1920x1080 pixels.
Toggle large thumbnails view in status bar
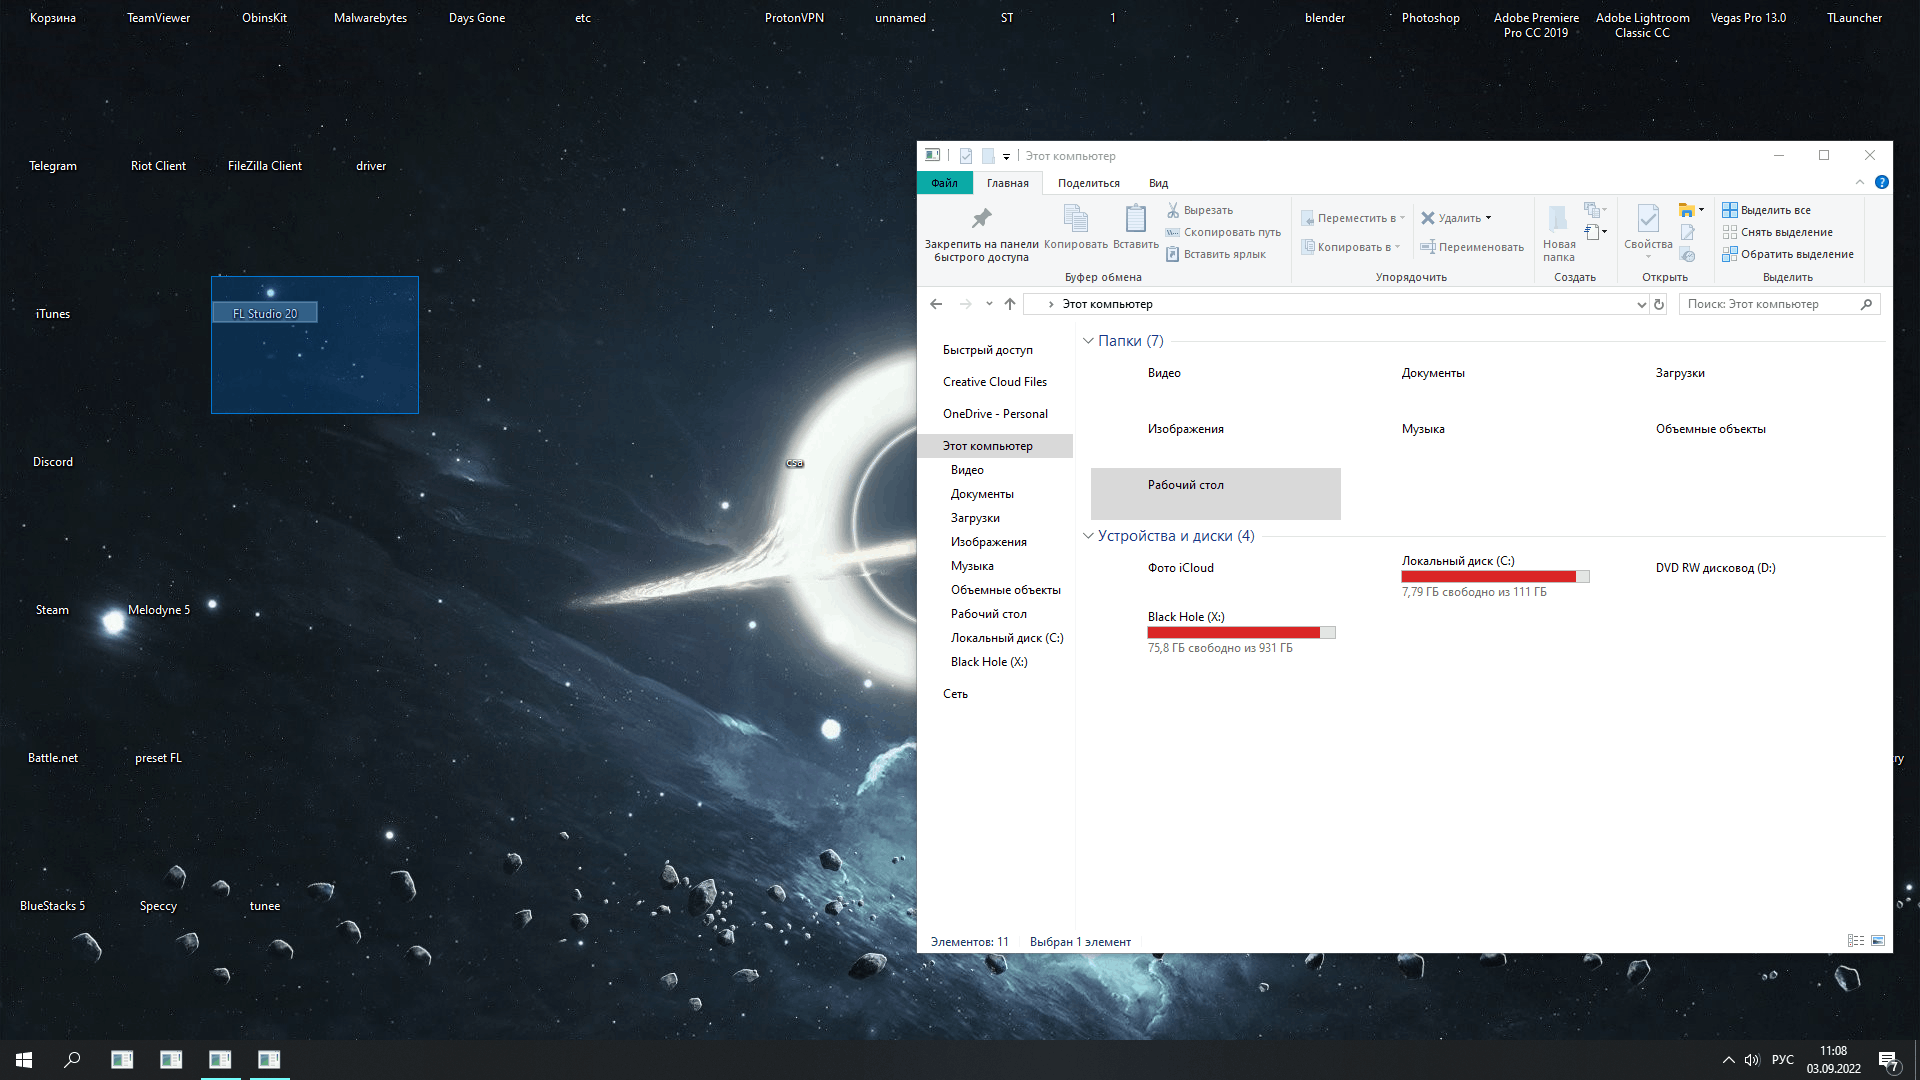1880,941
